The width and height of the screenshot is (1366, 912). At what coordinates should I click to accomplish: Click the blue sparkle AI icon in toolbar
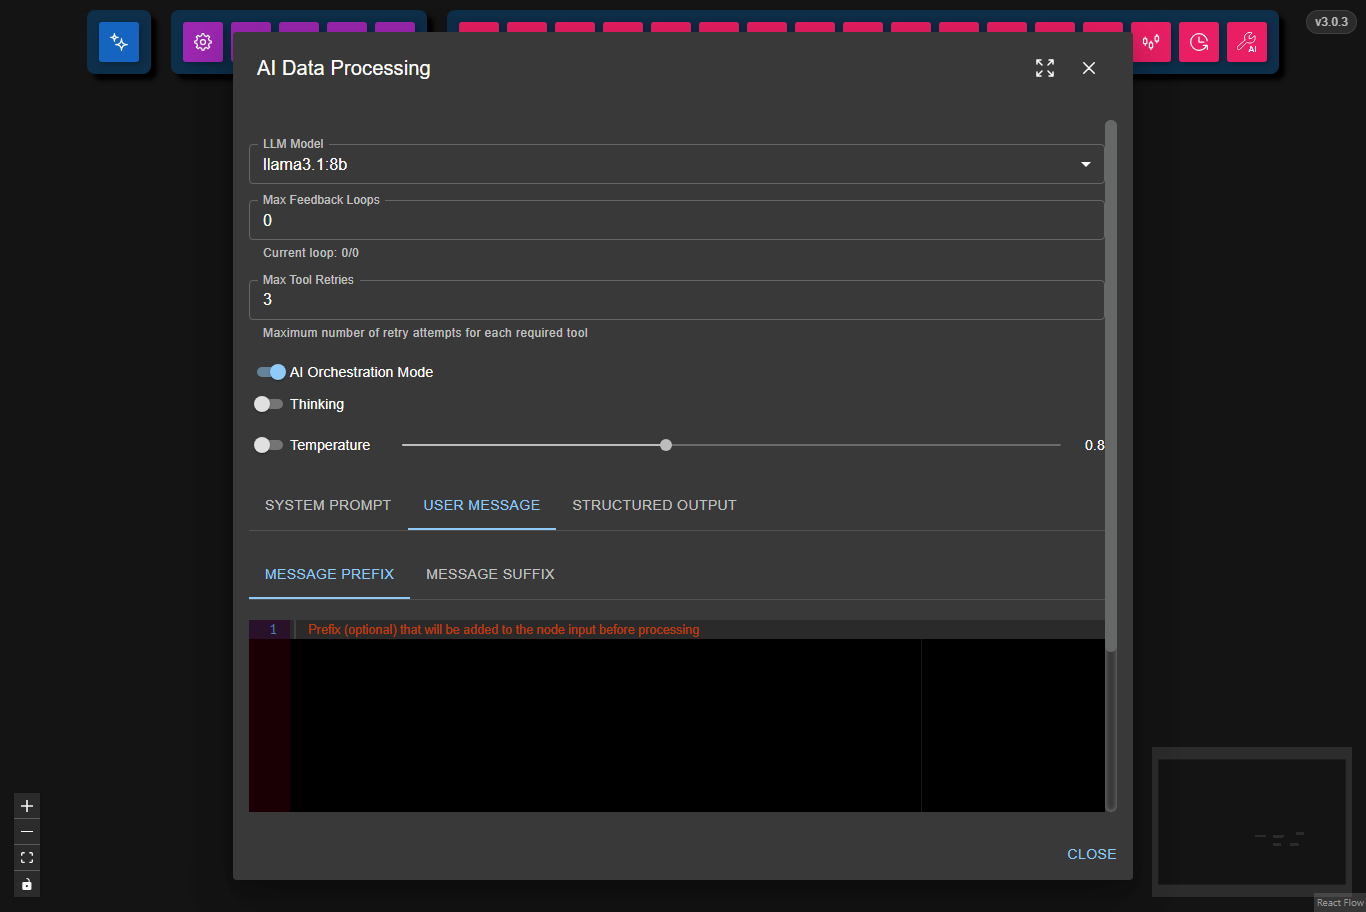(x=119, y=42)
